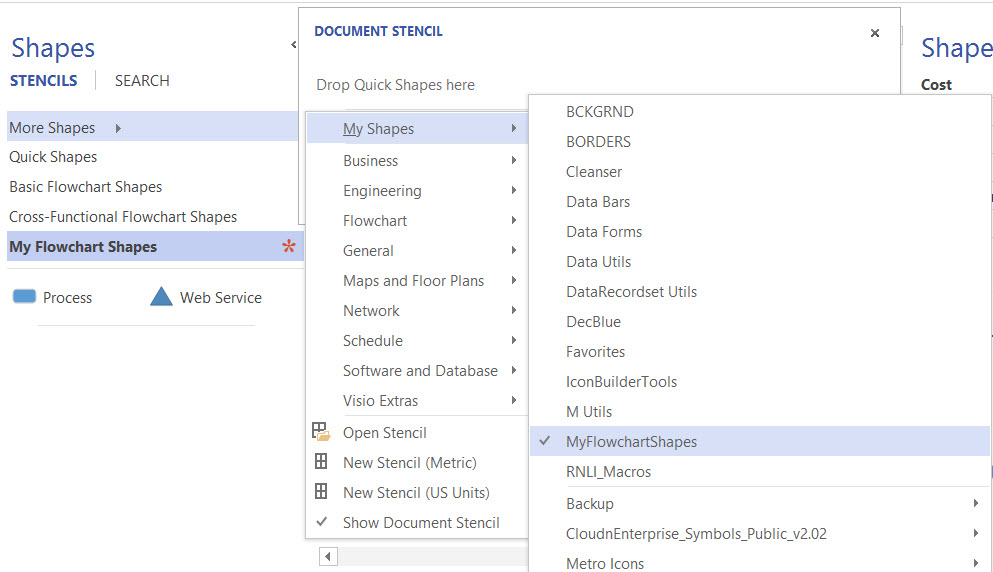This screenshot has height=572, width=993.
Task: Select the Web Service triangle shape
Action: click(x=161, y=297)
